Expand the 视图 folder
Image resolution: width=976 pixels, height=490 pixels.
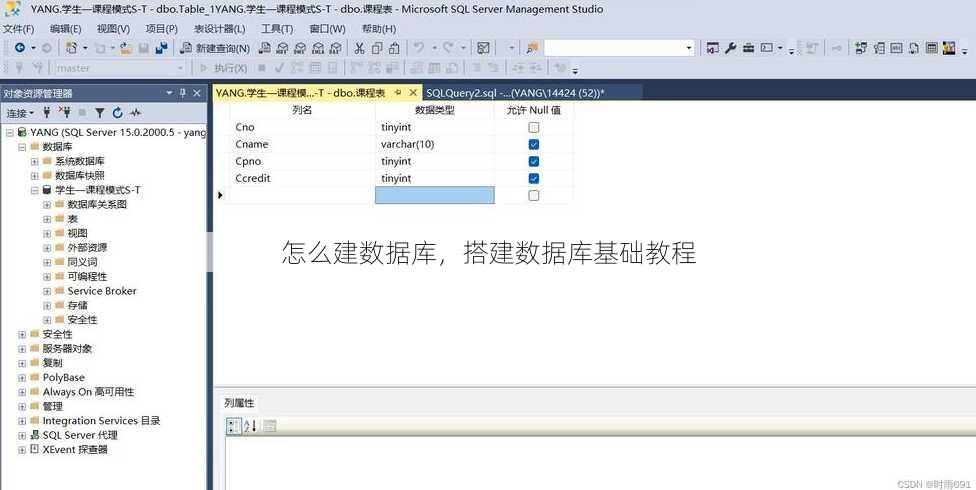pyautogui.click(x=47, y=233)
